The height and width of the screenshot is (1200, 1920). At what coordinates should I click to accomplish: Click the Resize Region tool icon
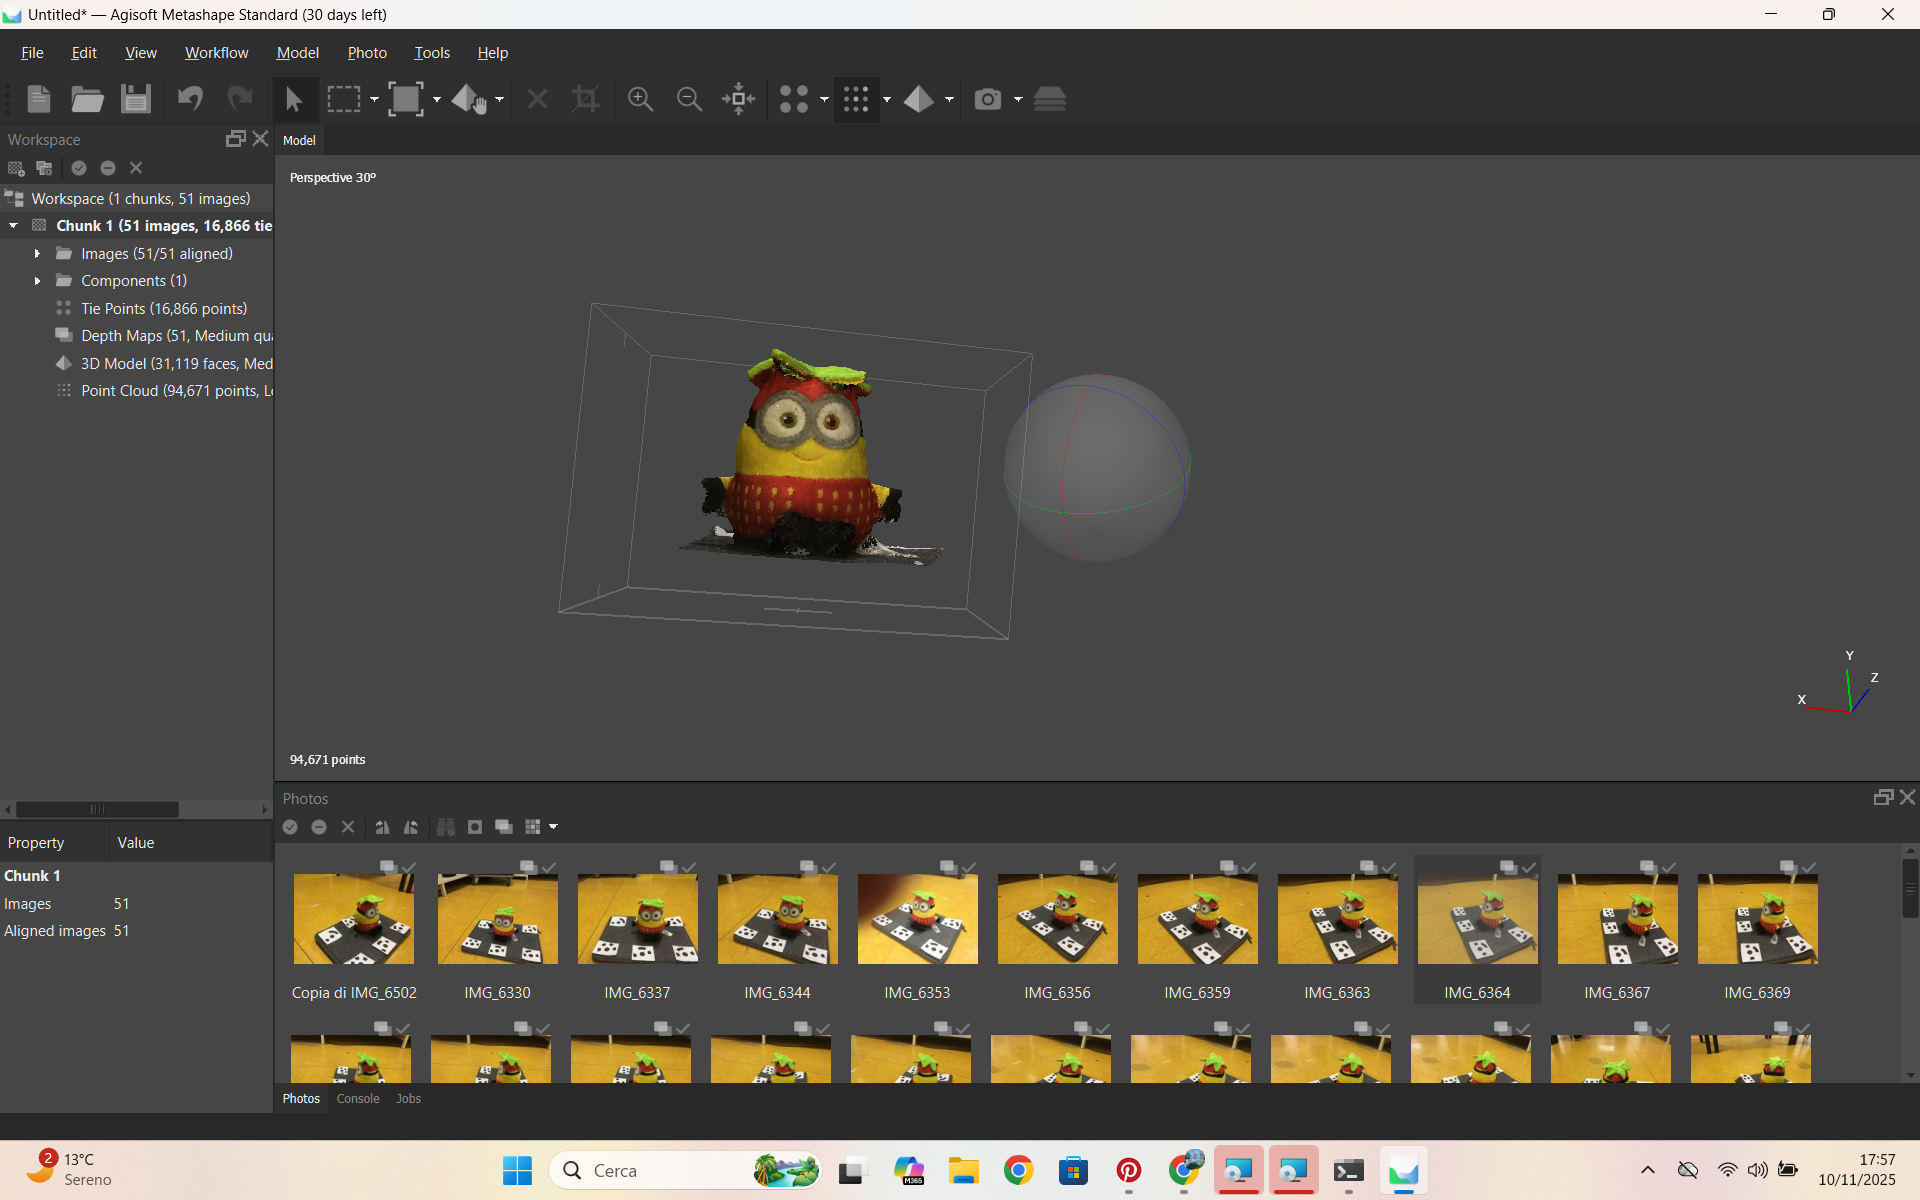tap(406, 99)
